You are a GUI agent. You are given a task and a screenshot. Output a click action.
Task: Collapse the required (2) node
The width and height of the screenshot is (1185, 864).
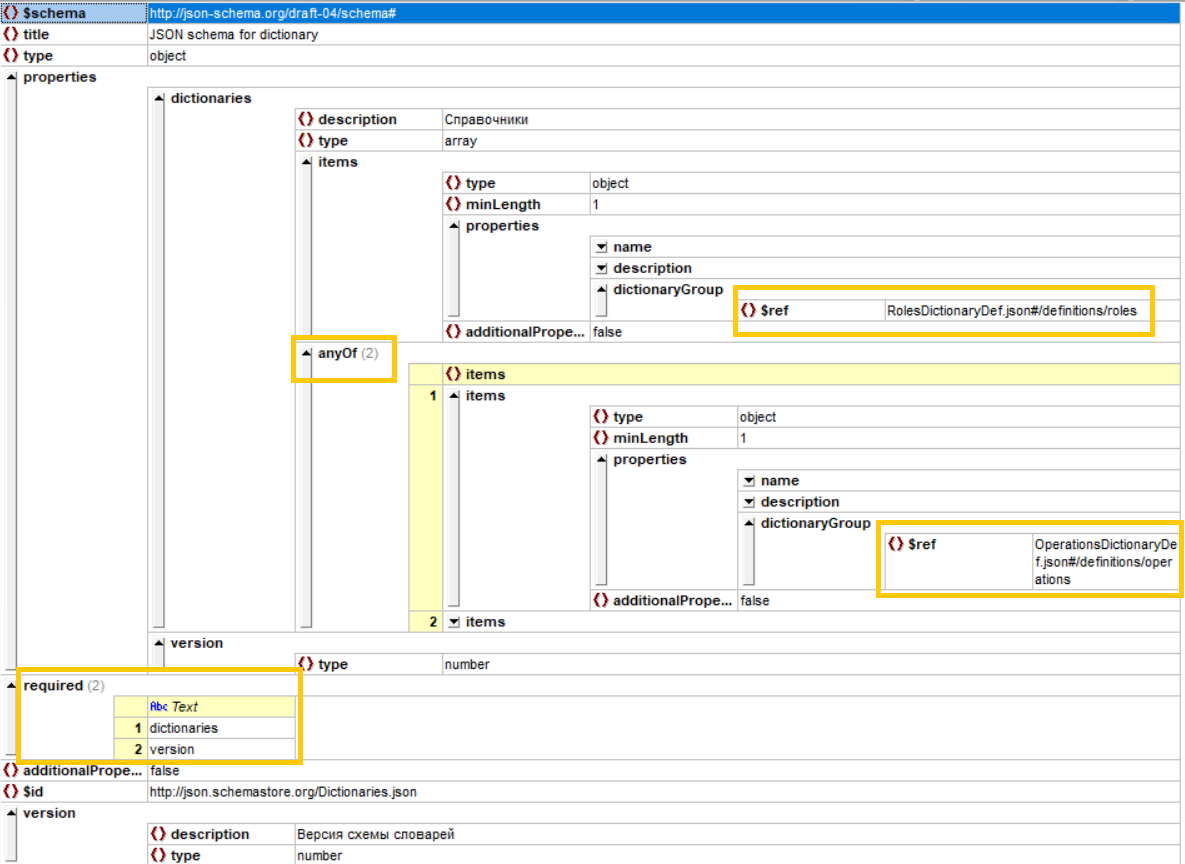[x=11, y=686]
